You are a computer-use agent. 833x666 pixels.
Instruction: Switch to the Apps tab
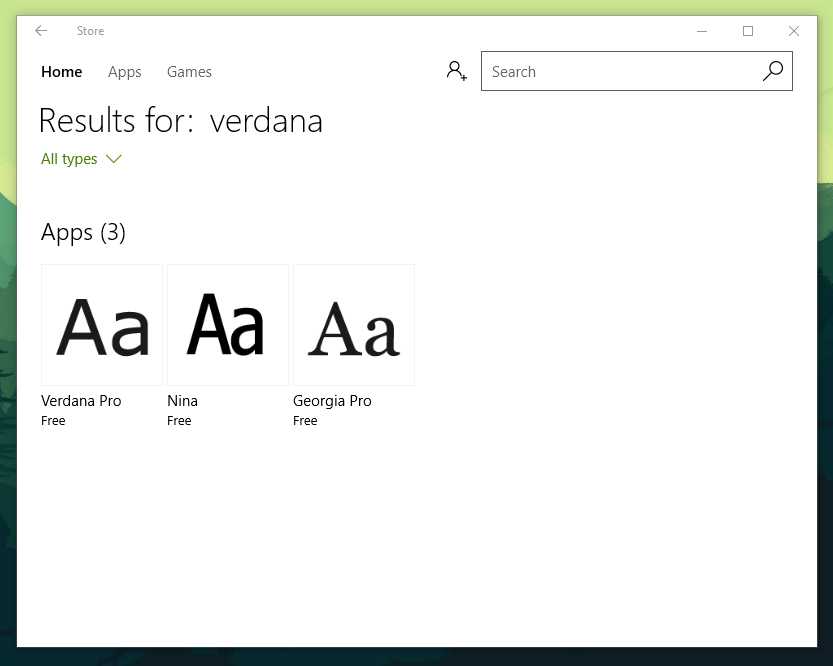pyautogui.click(x=125, y=72)
